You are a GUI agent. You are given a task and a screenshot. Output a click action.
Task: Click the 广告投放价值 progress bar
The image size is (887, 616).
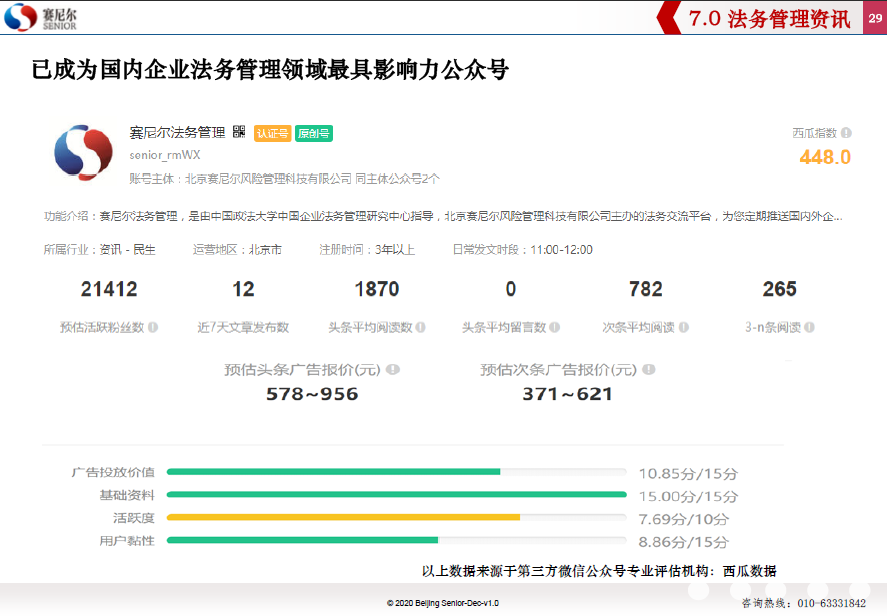(x=397, y=472)
